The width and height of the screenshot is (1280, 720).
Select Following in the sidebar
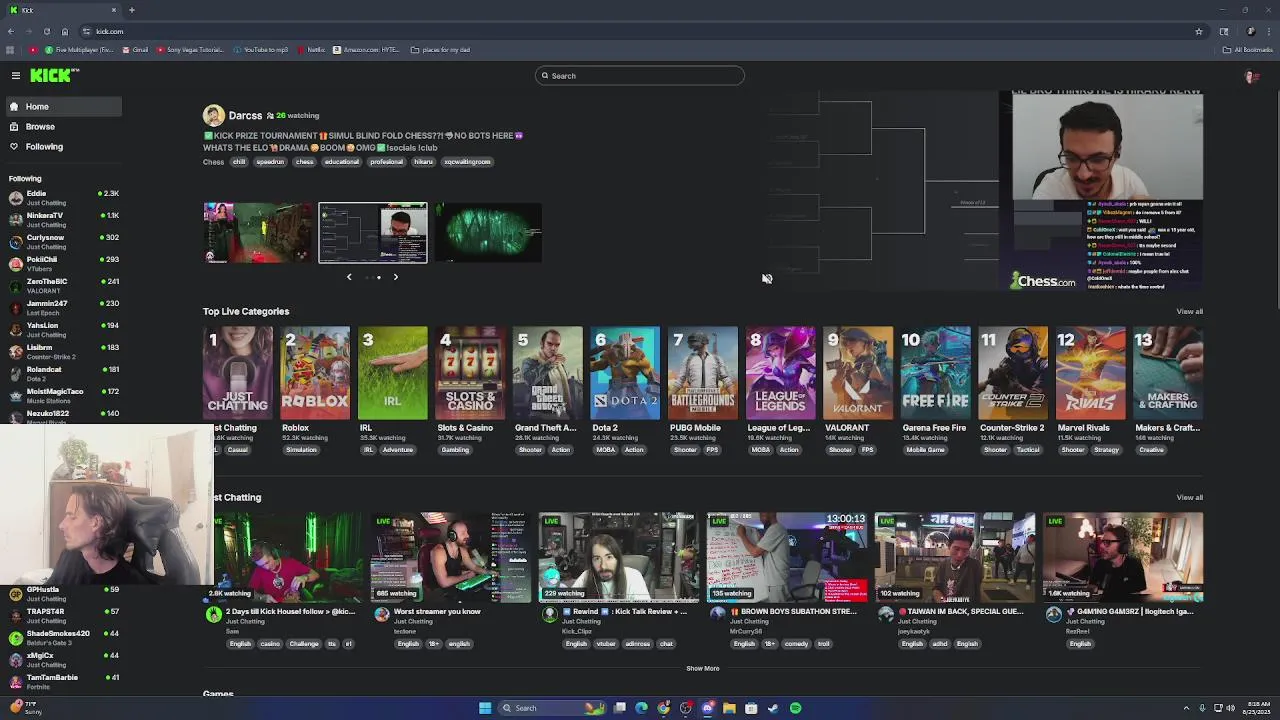coord(62,146)
